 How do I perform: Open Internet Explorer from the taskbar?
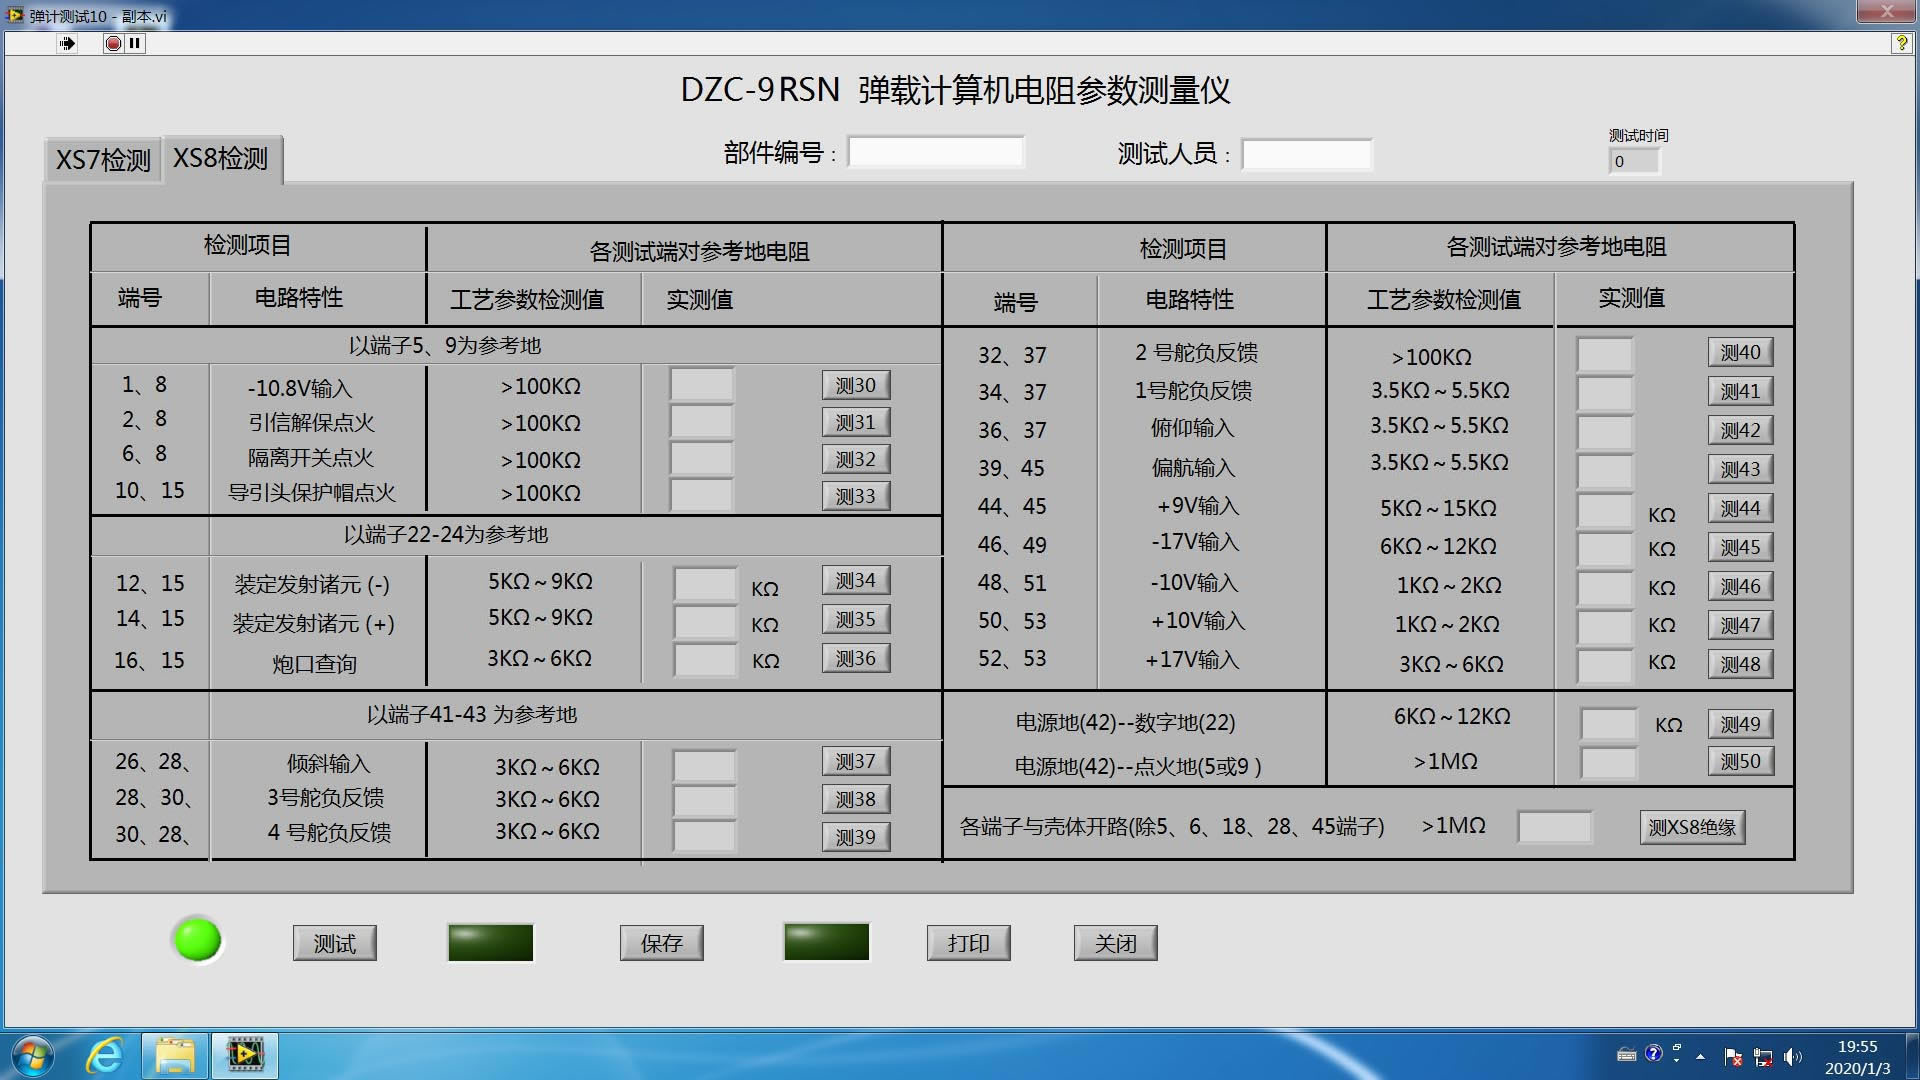click(105, 1056)
